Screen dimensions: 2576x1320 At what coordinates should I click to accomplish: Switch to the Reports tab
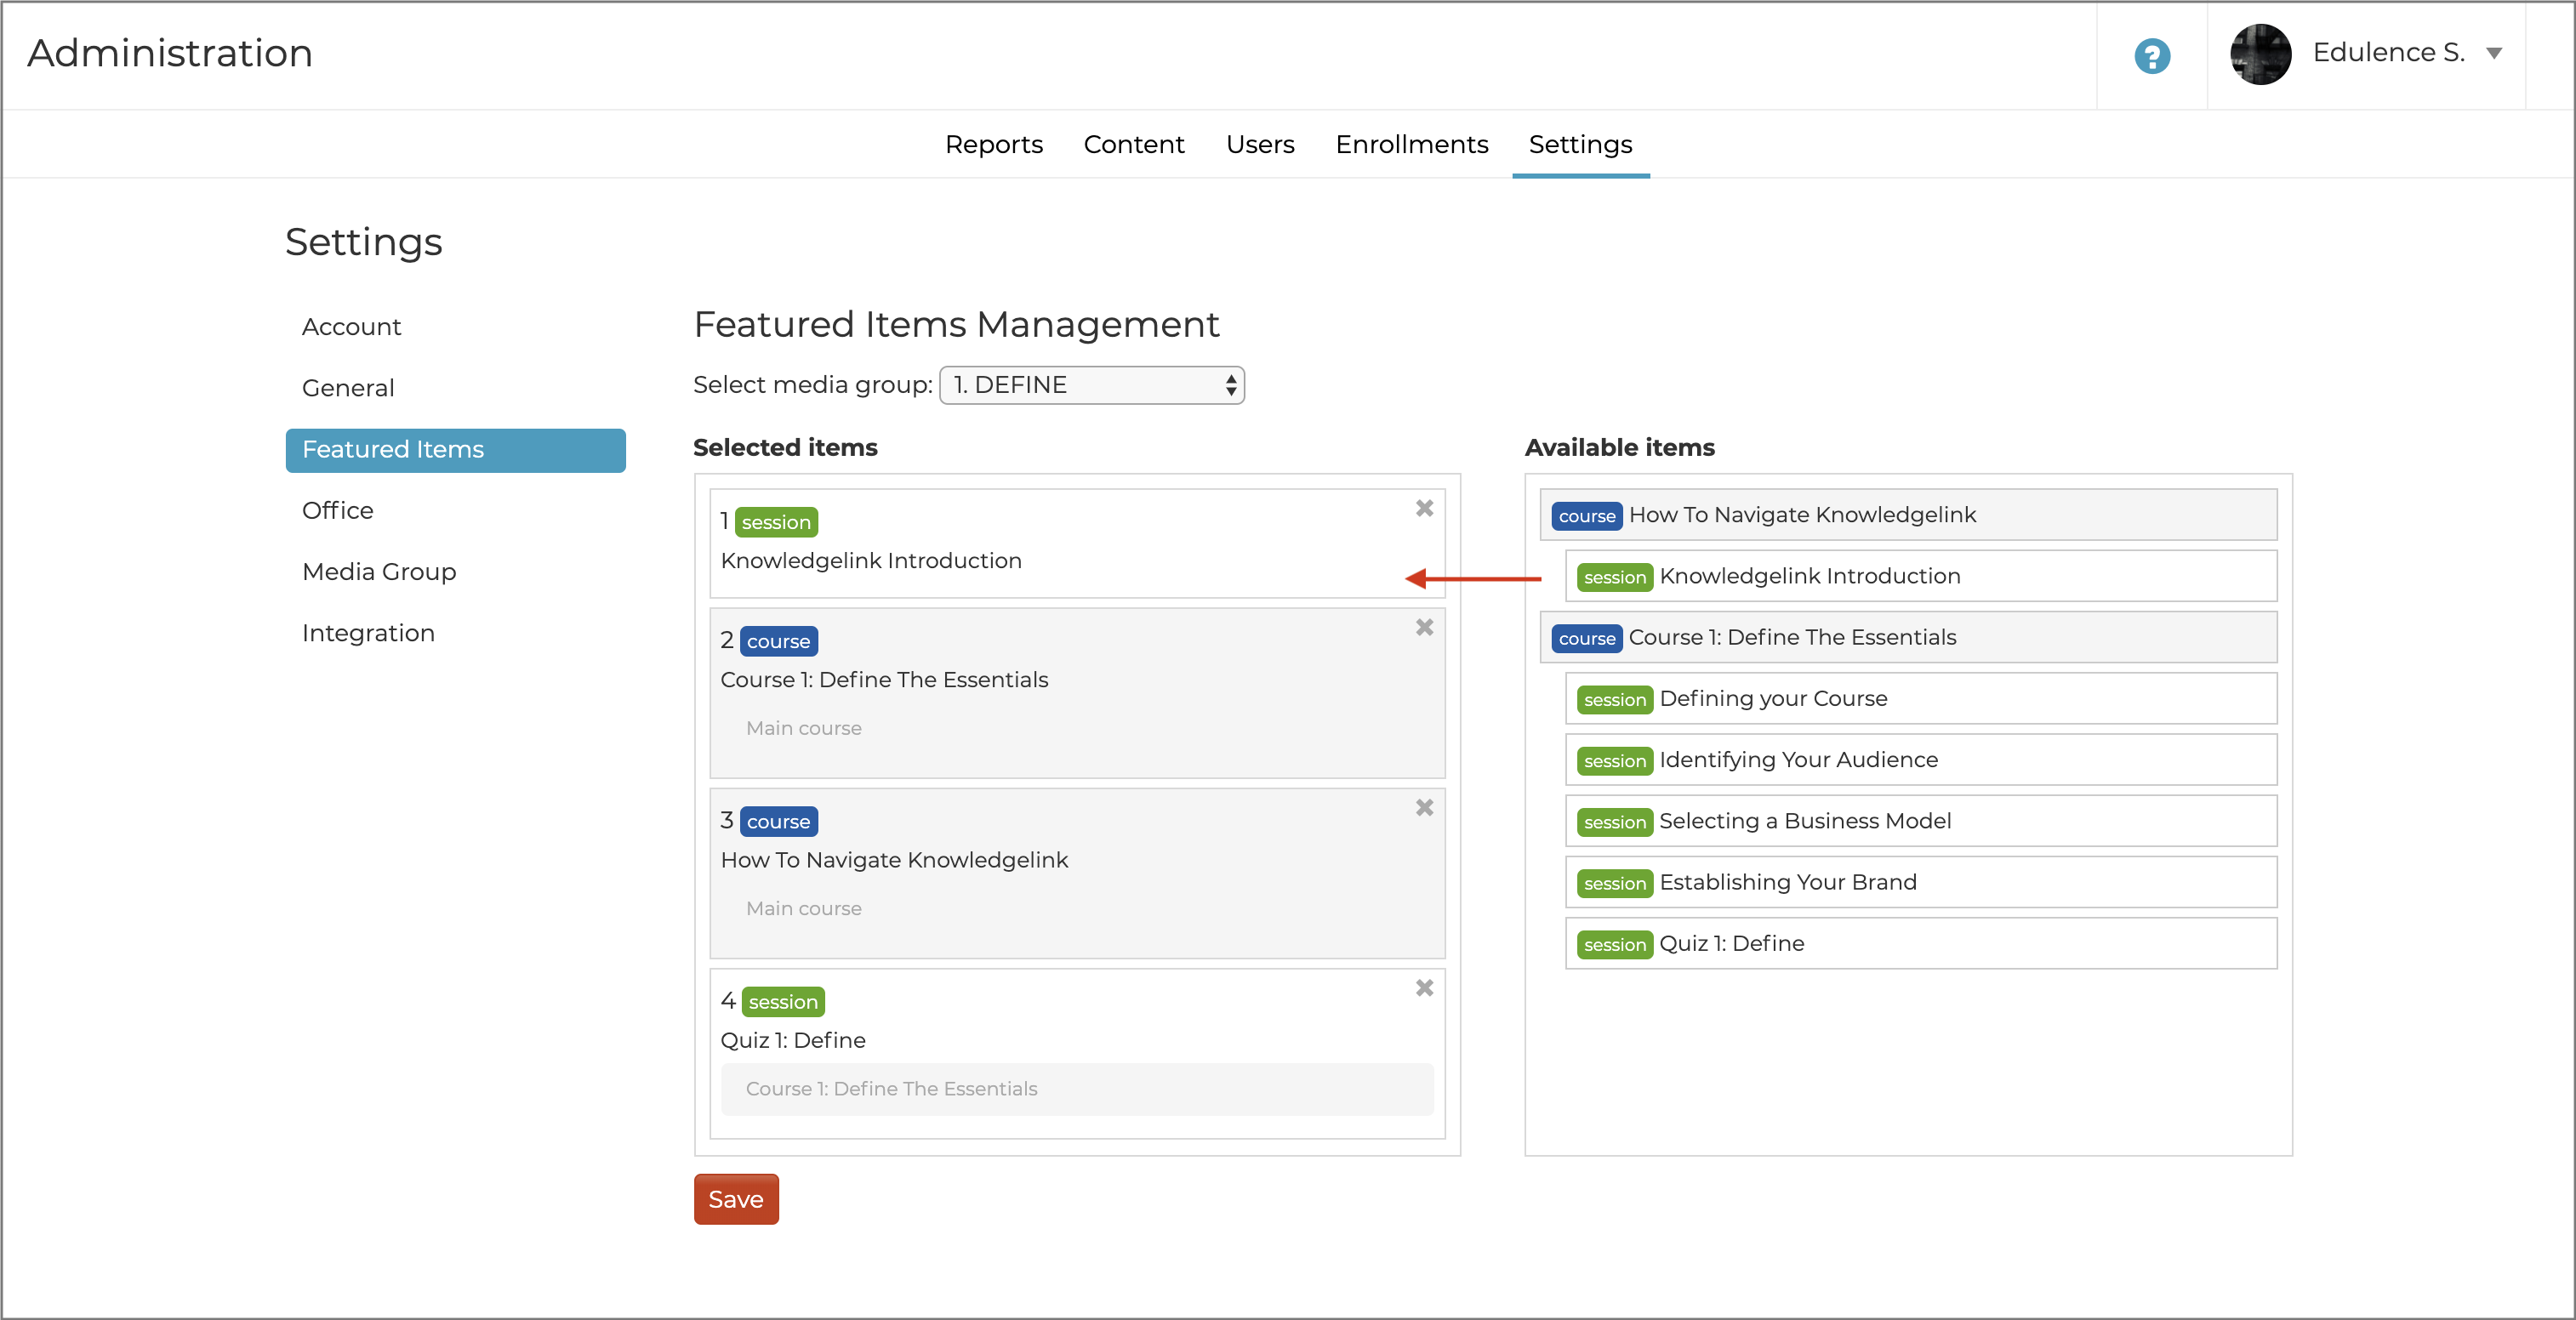click(x=993, y=145)
